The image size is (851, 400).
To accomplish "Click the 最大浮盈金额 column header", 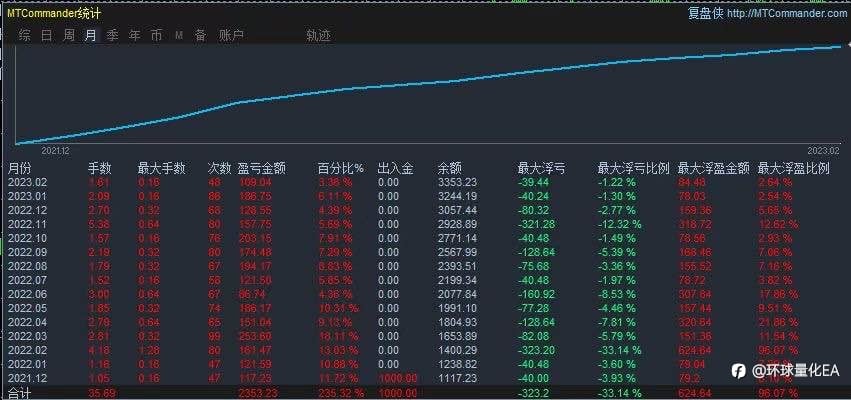I will 714,168.
